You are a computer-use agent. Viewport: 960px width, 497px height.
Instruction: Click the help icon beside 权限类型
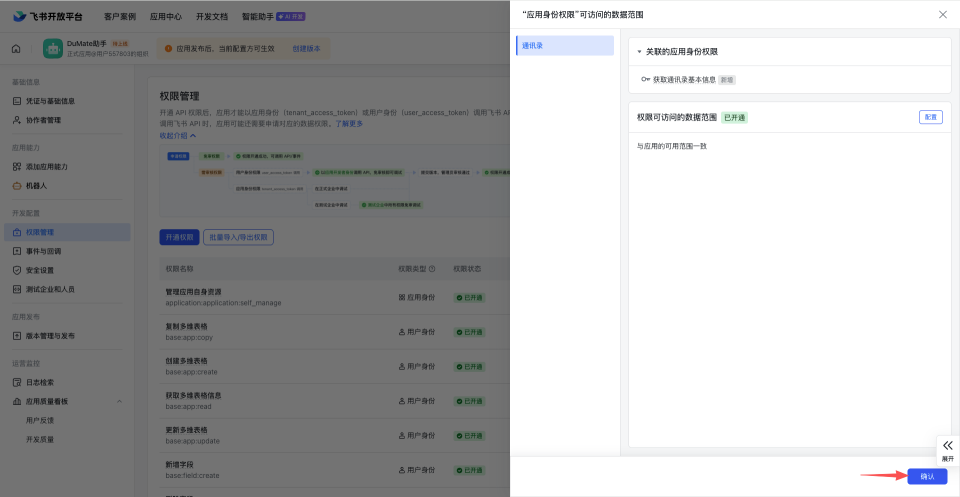click(x=433, y=269)
